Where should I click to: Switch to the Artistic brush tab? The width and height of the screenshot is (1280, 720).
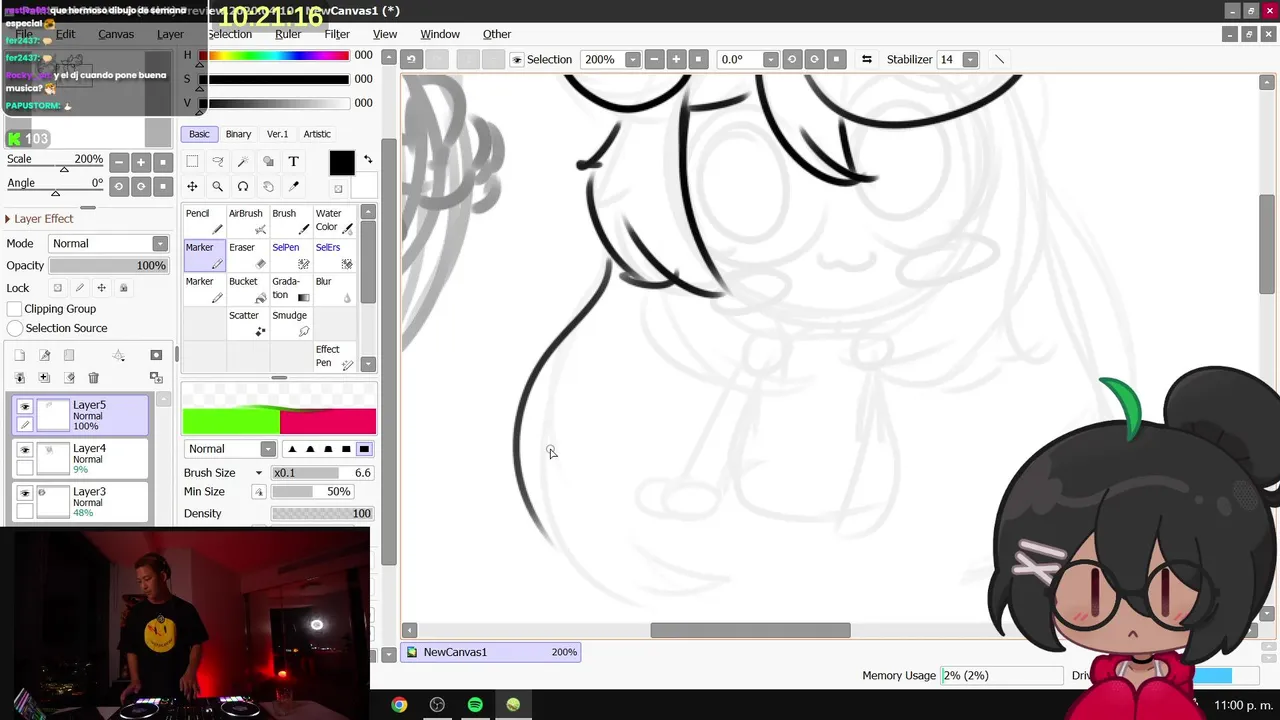click(317, 134)
